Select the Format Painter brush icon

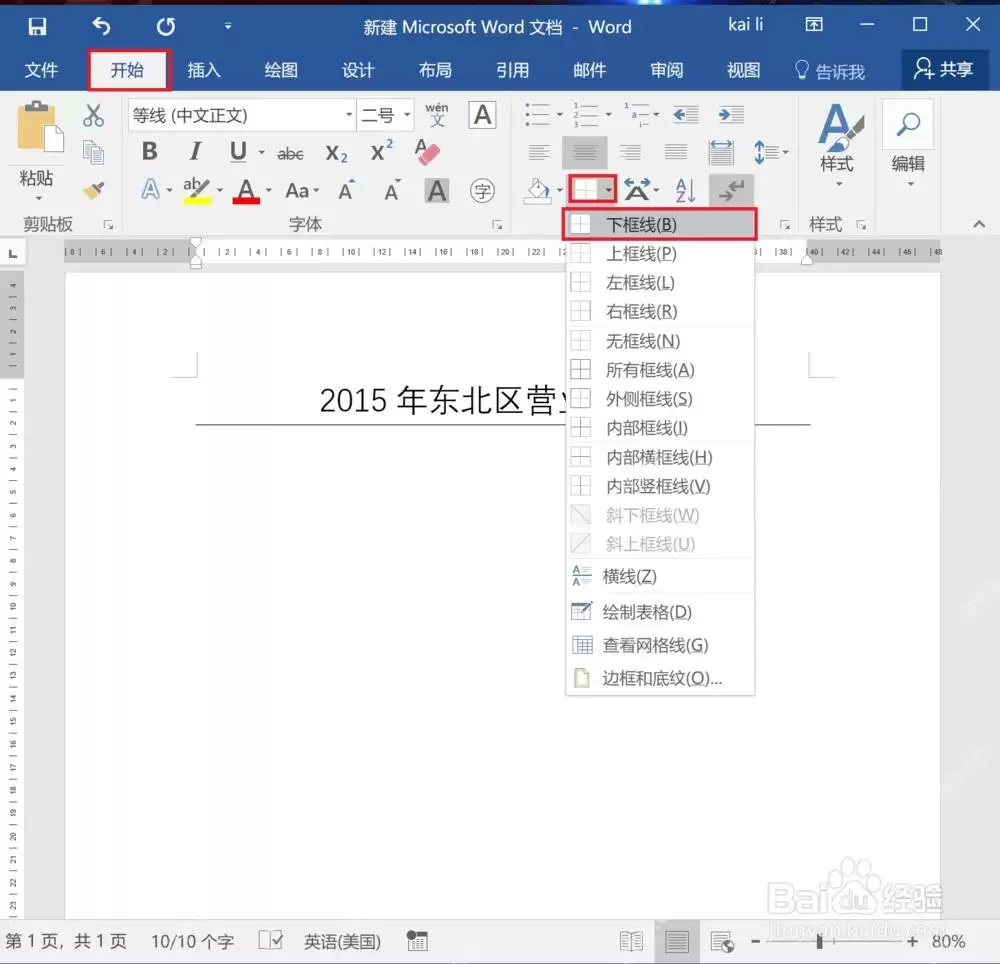[94, 190]
